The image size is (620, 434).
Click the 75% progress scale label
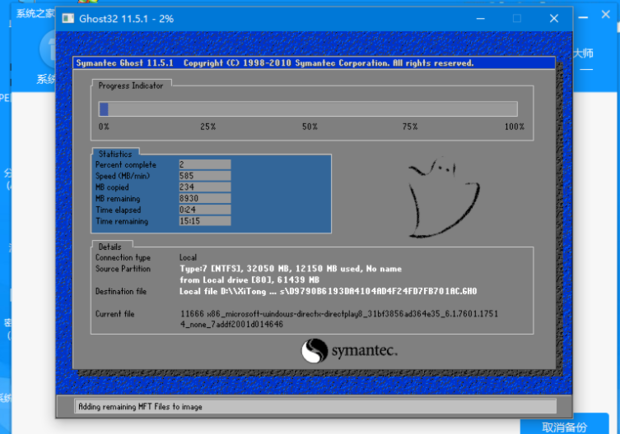(410, 127)
